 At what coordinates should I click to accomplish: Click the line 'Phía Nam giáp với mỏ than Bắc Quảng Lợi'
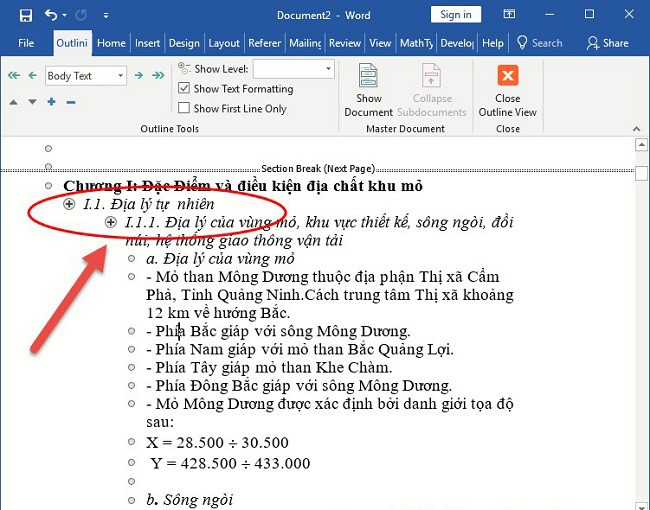coord(300,350)
